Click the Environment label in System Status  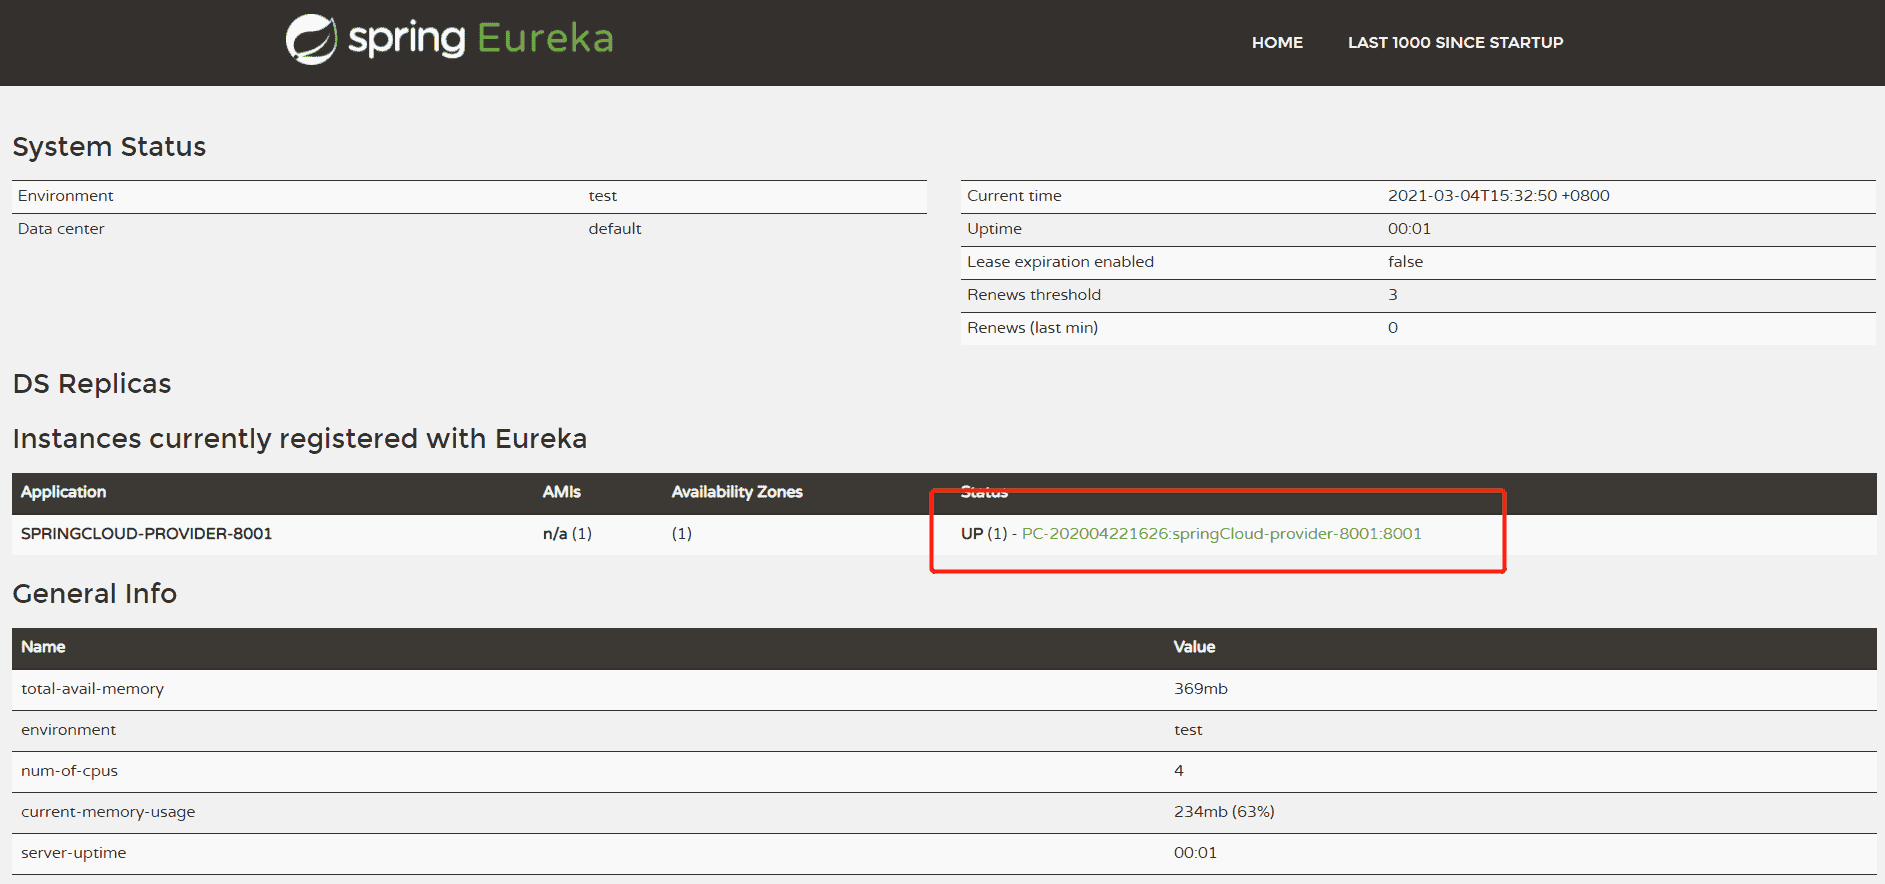click(65, 196)
